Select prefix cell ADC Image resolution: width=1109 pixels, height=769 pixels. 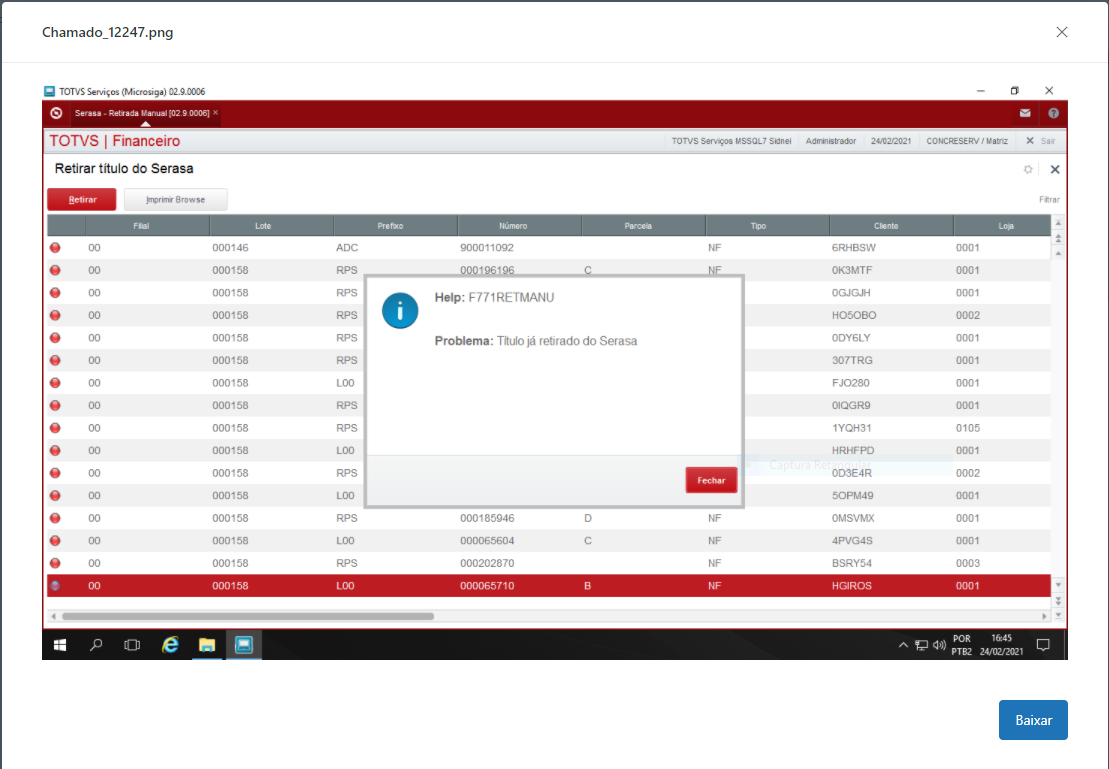tap(347, 248)
